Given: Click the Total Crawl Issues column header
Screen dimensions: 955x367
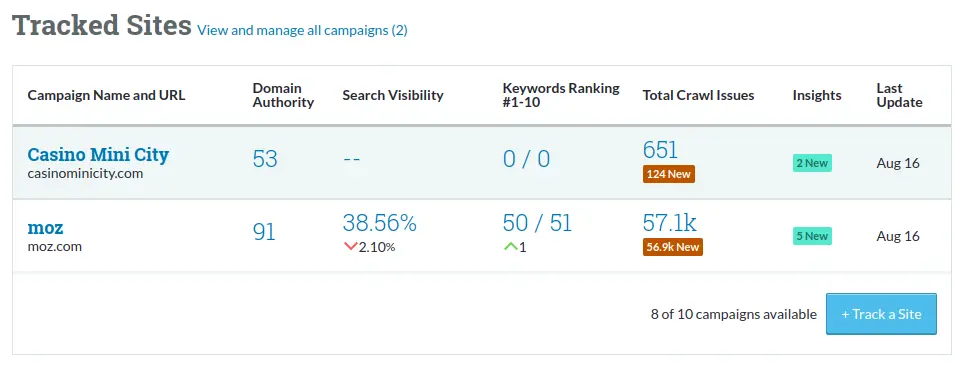Looking at the screenshot, I should [x=699, y=96].
